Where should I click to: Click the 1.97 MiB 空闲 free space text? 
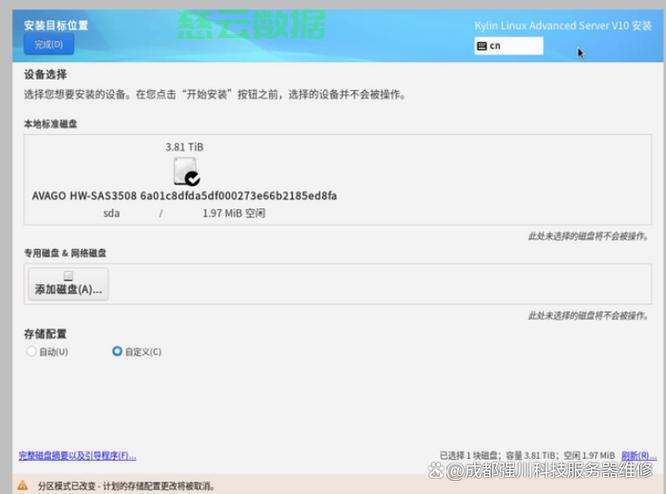[234, 213]
